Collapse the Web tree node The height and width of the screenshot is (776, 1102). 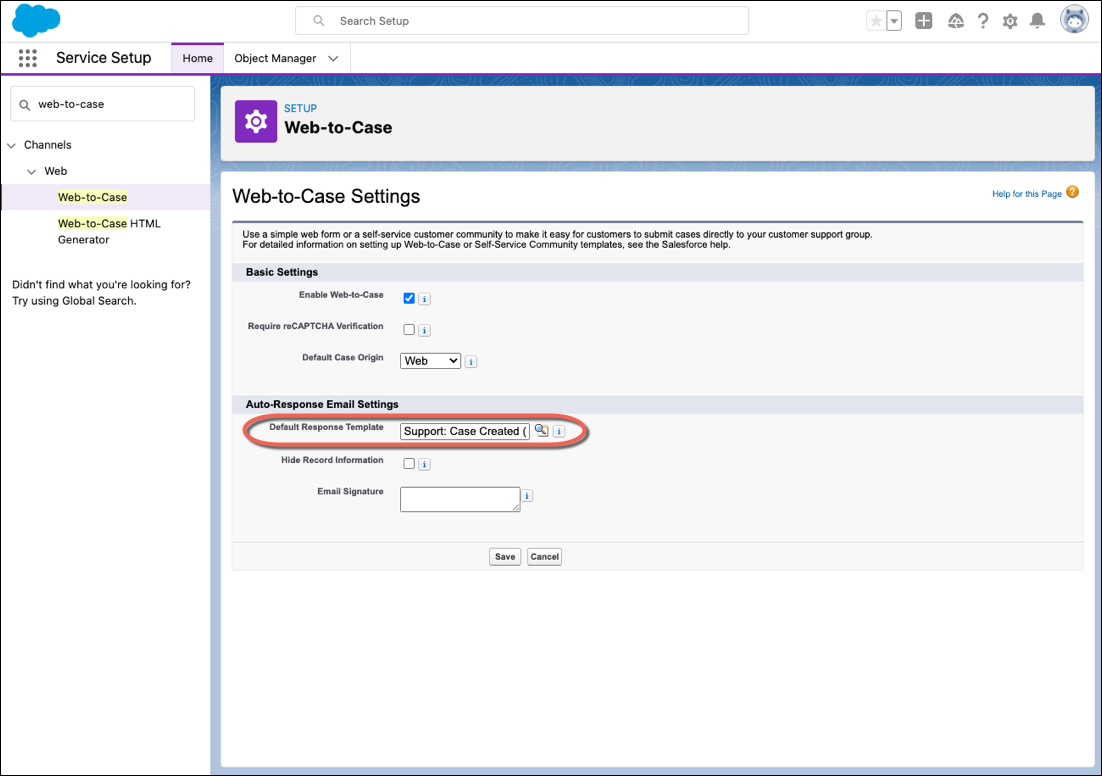pos(32,172)
